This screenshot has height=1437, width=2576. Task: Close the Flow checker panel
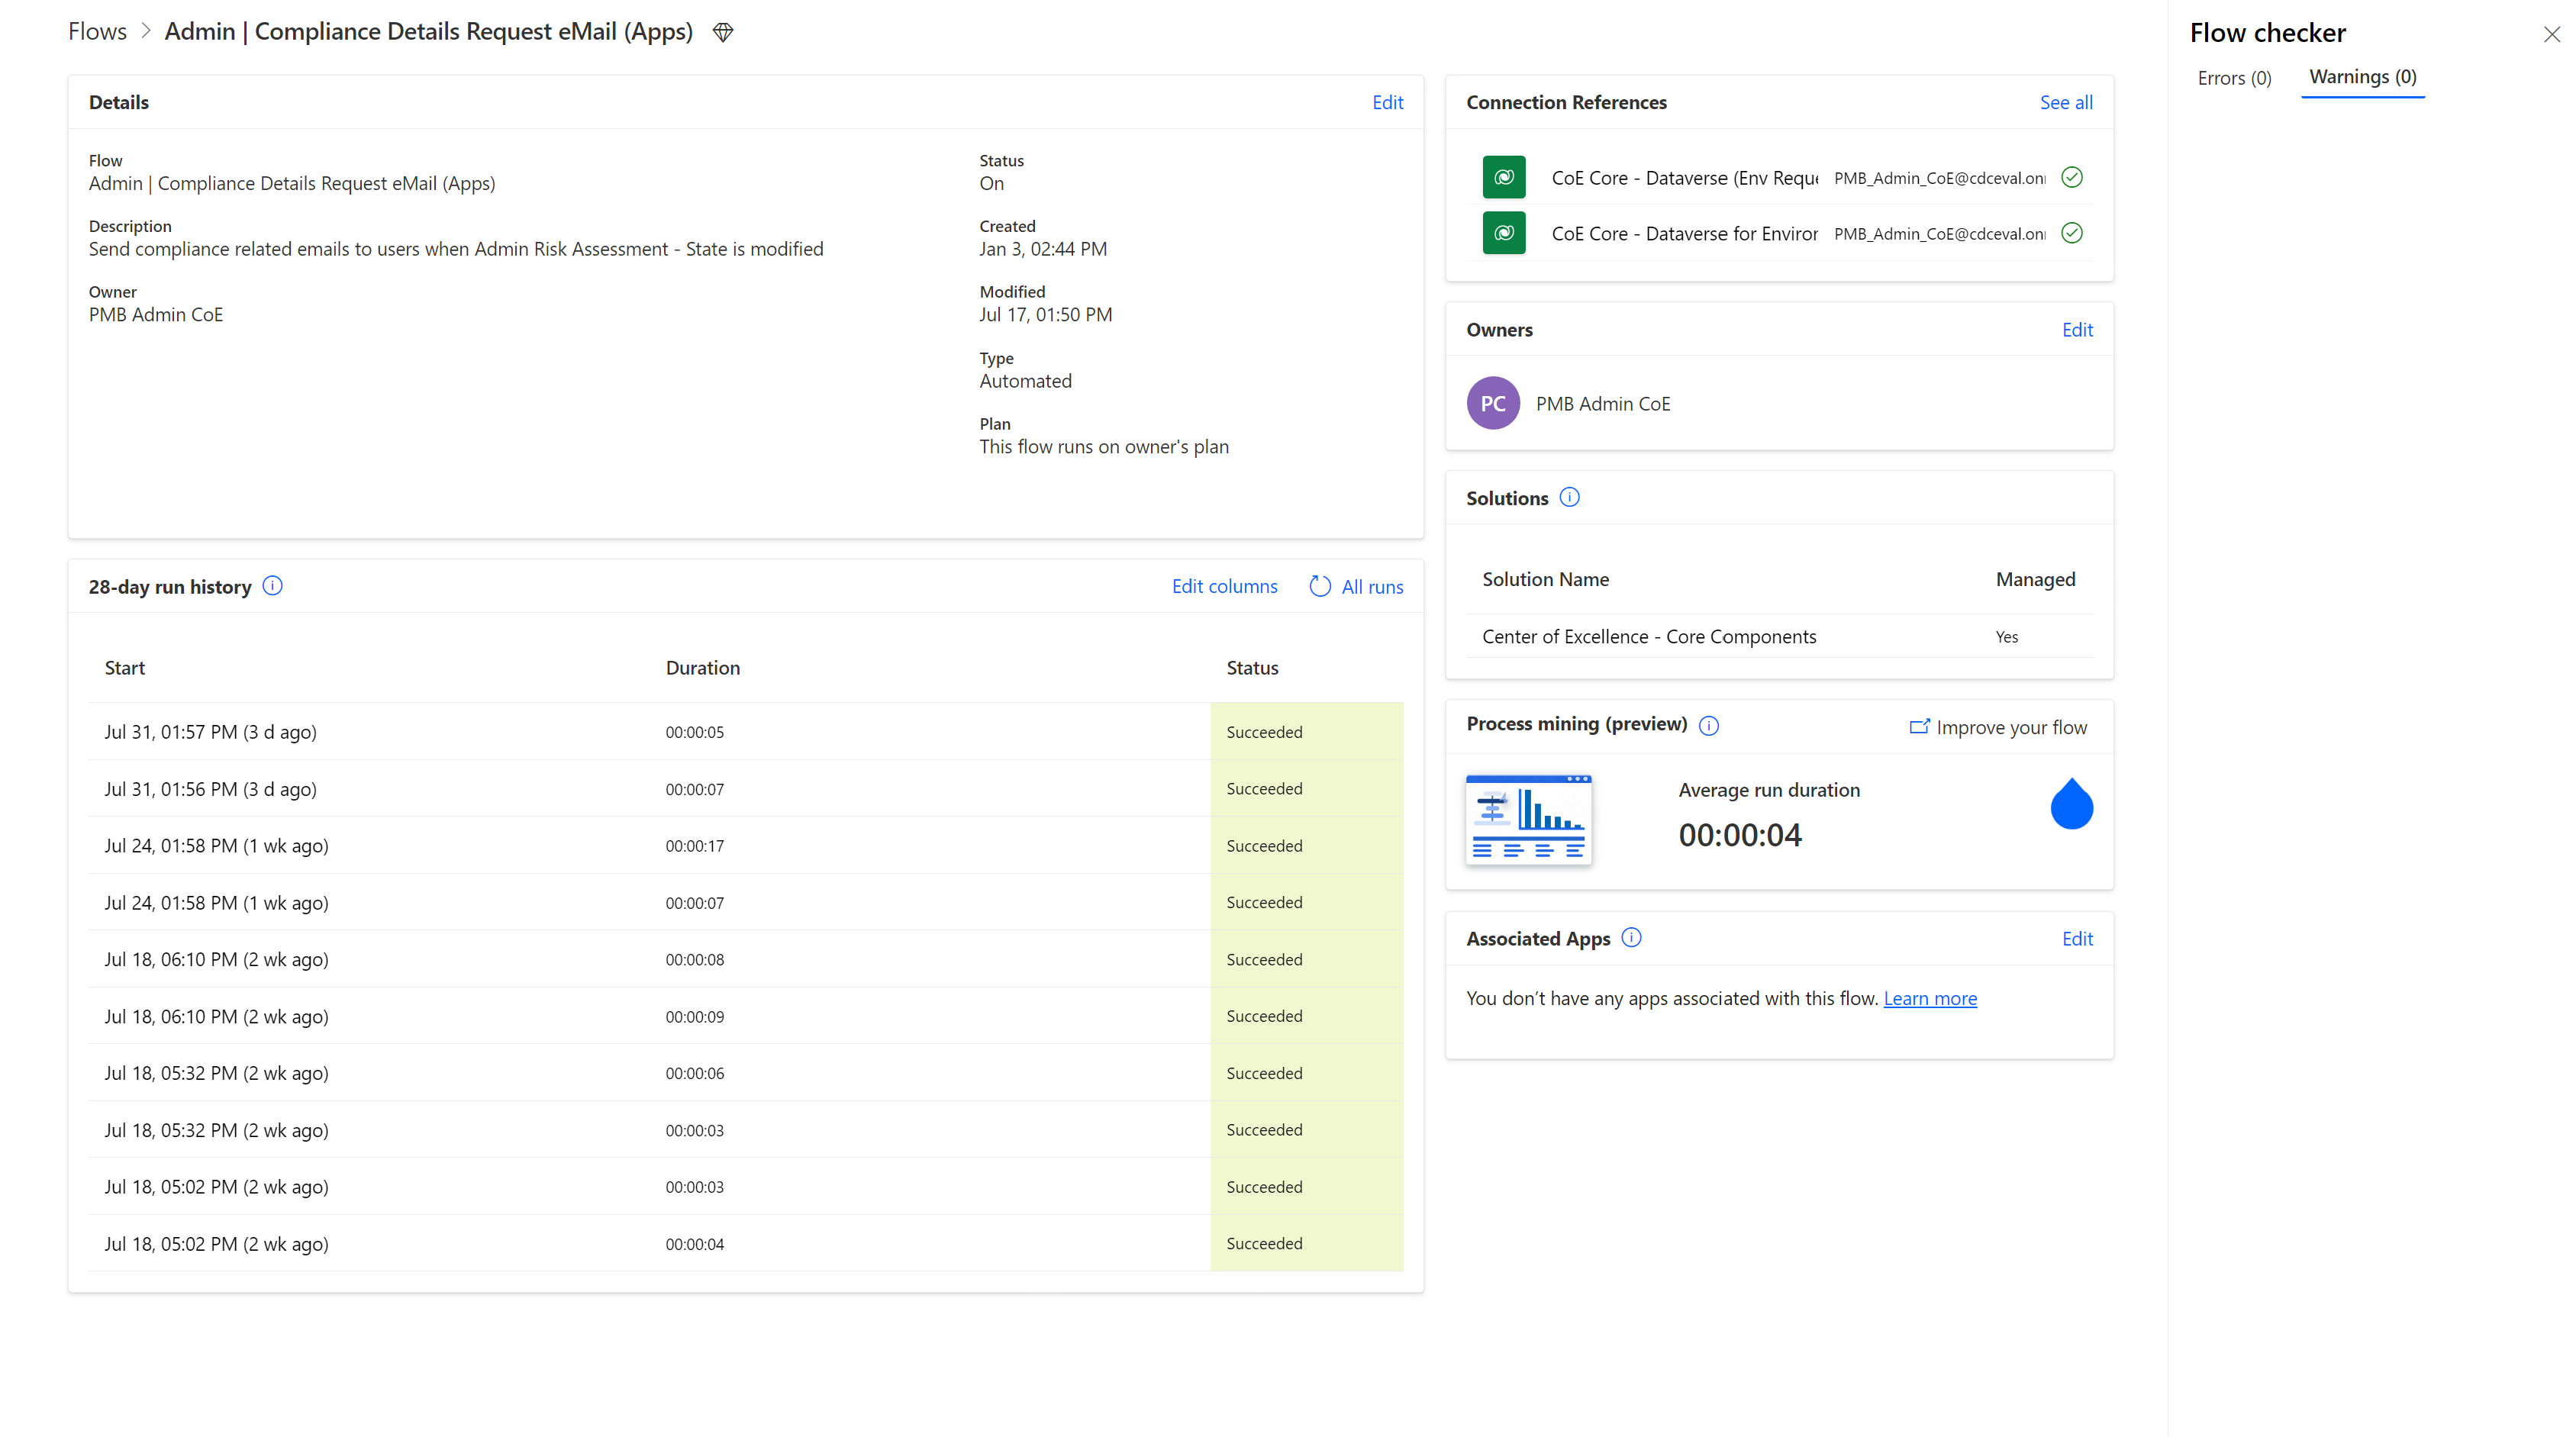2552,33
